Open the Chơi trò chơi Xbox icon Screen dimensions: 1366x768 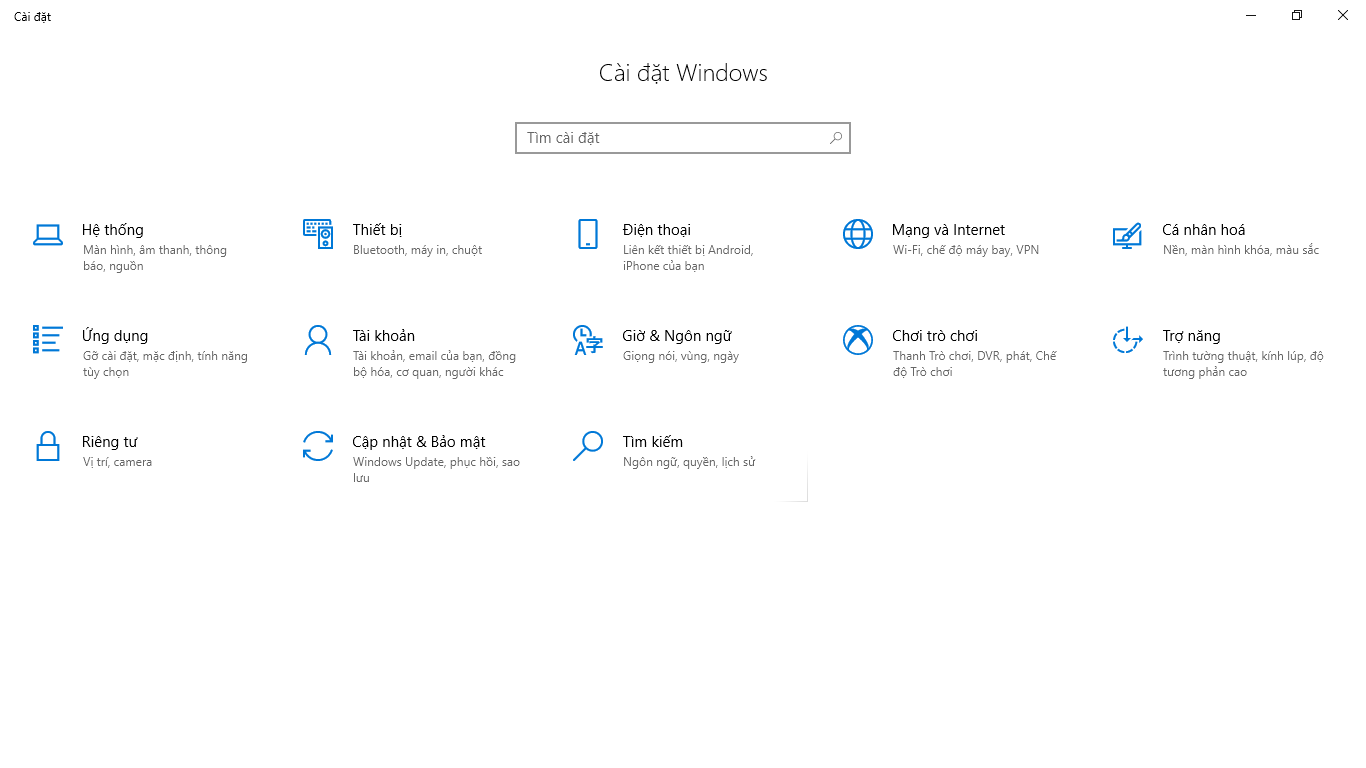click(858, 340)
